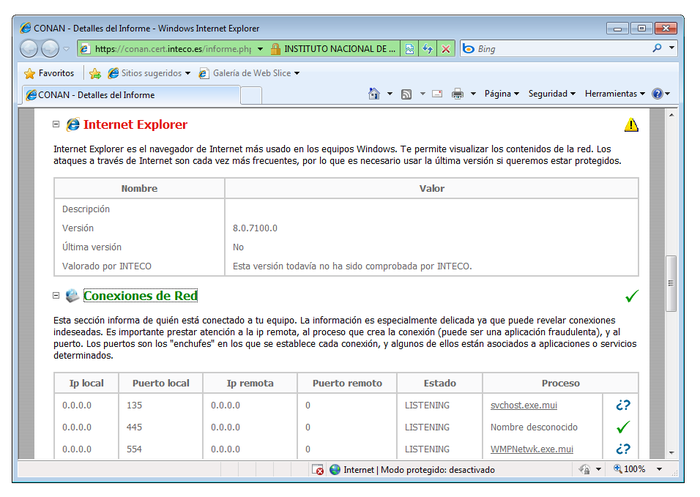Click the ¿? icon on WMPNetwk.exe.mui row

point(623,449)
